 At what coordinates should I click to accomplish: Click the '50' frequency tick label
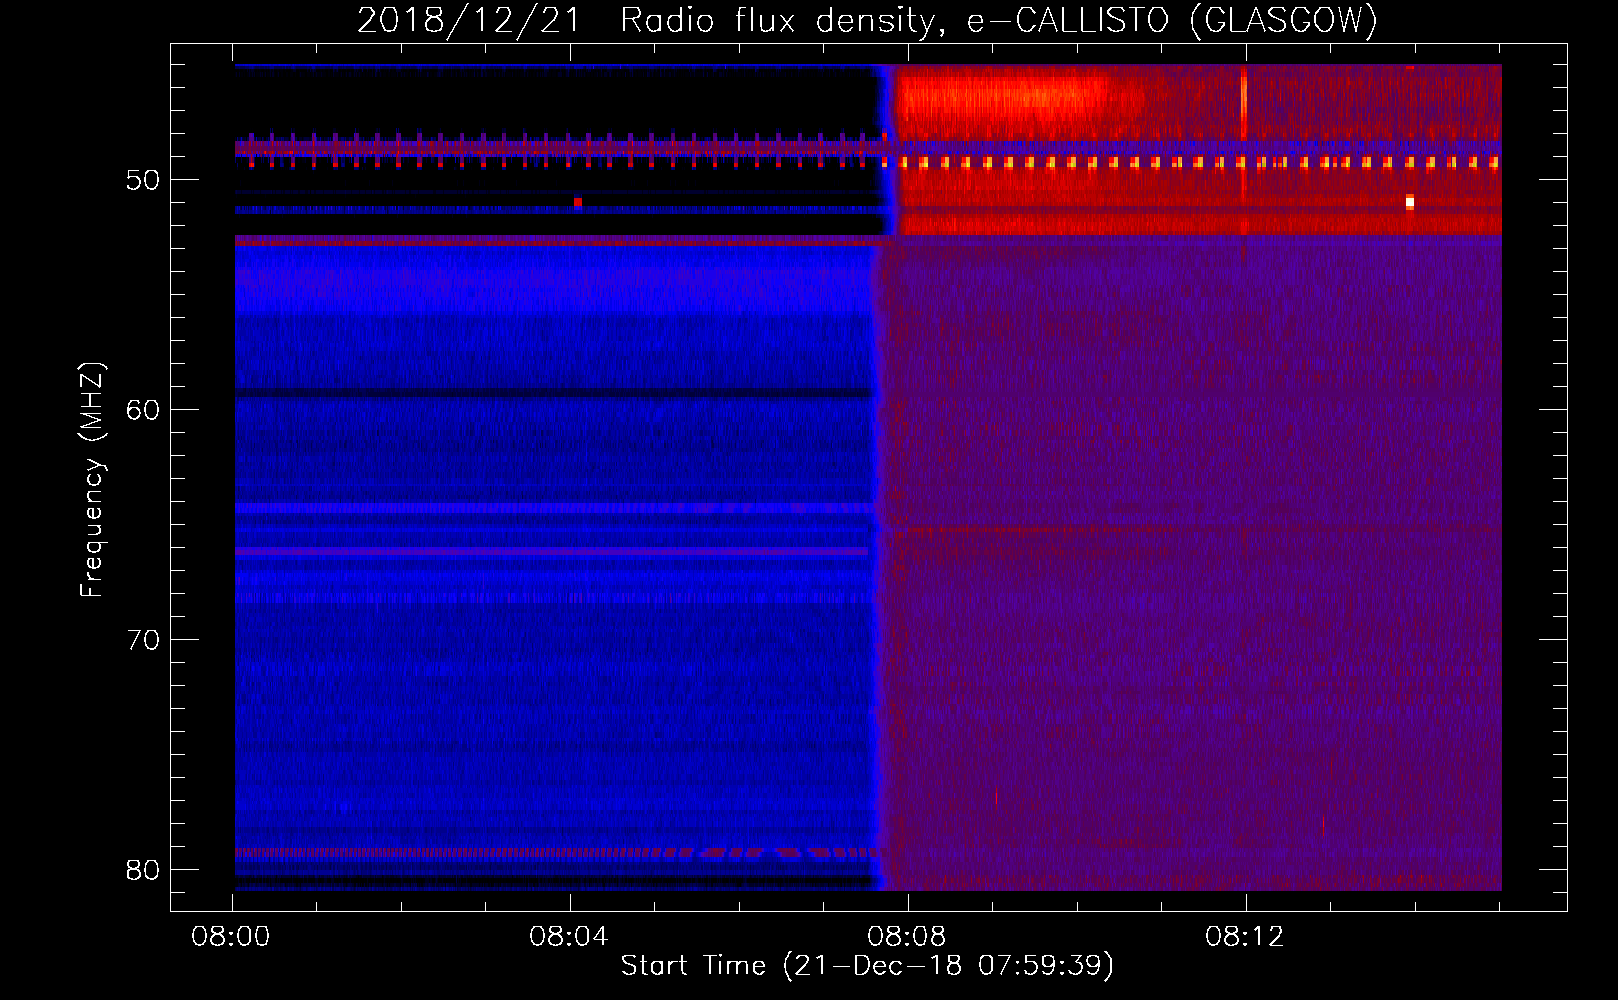[x=143, y=180]
